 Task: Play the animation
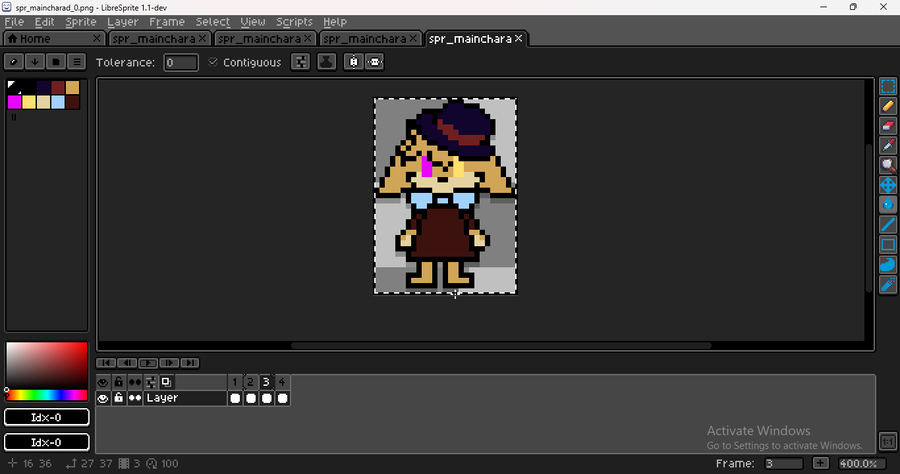tap(148, 363)
